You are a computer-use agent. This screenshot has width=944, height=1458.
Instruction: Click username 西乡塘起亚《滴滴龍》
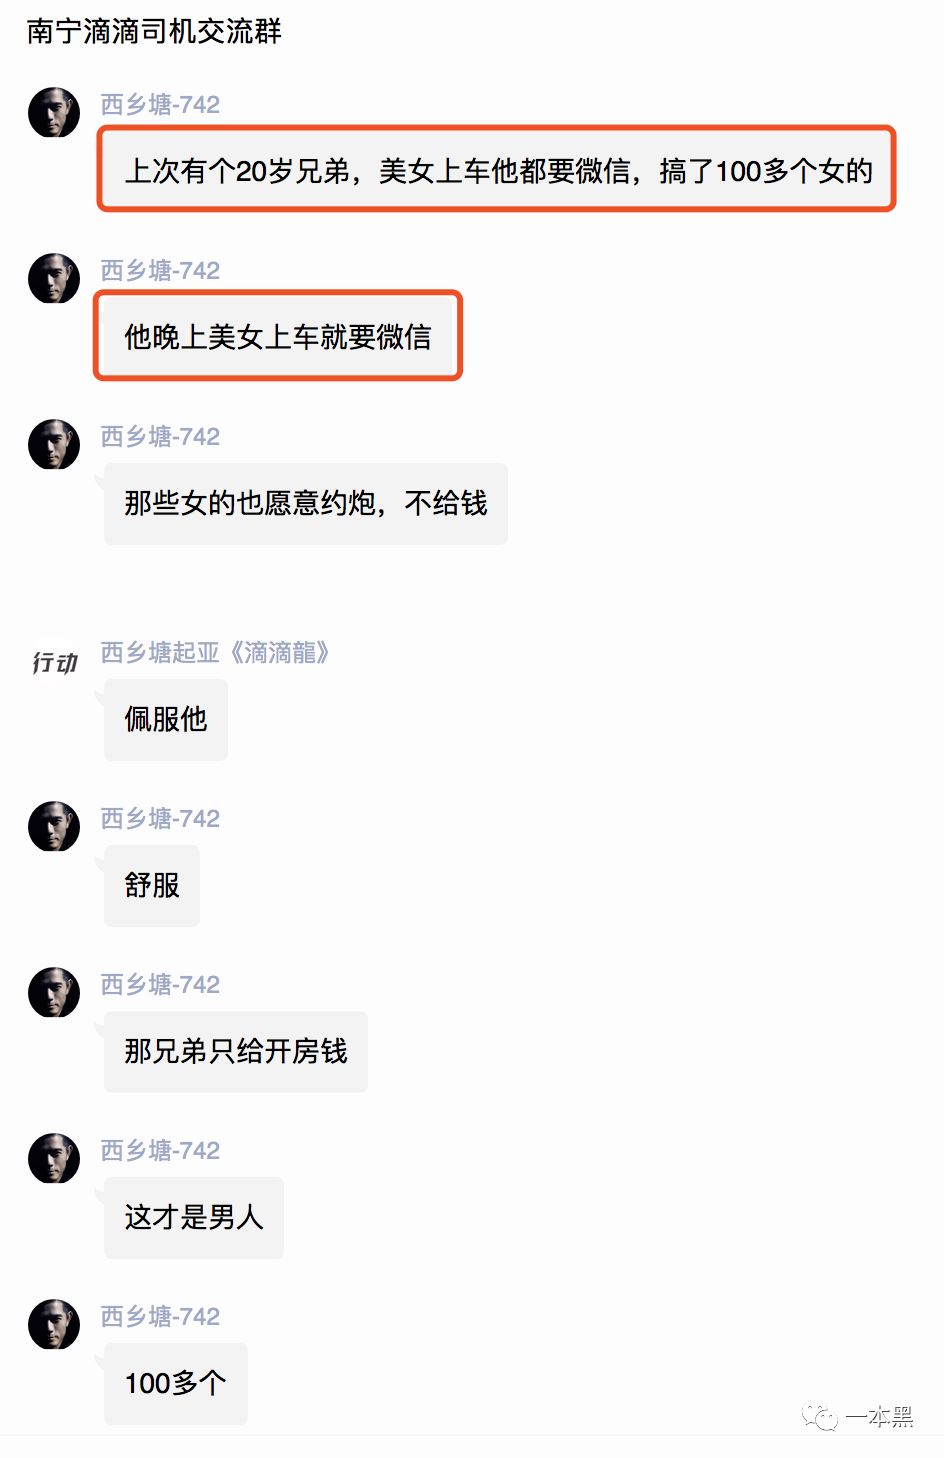(x=215, y=653)
